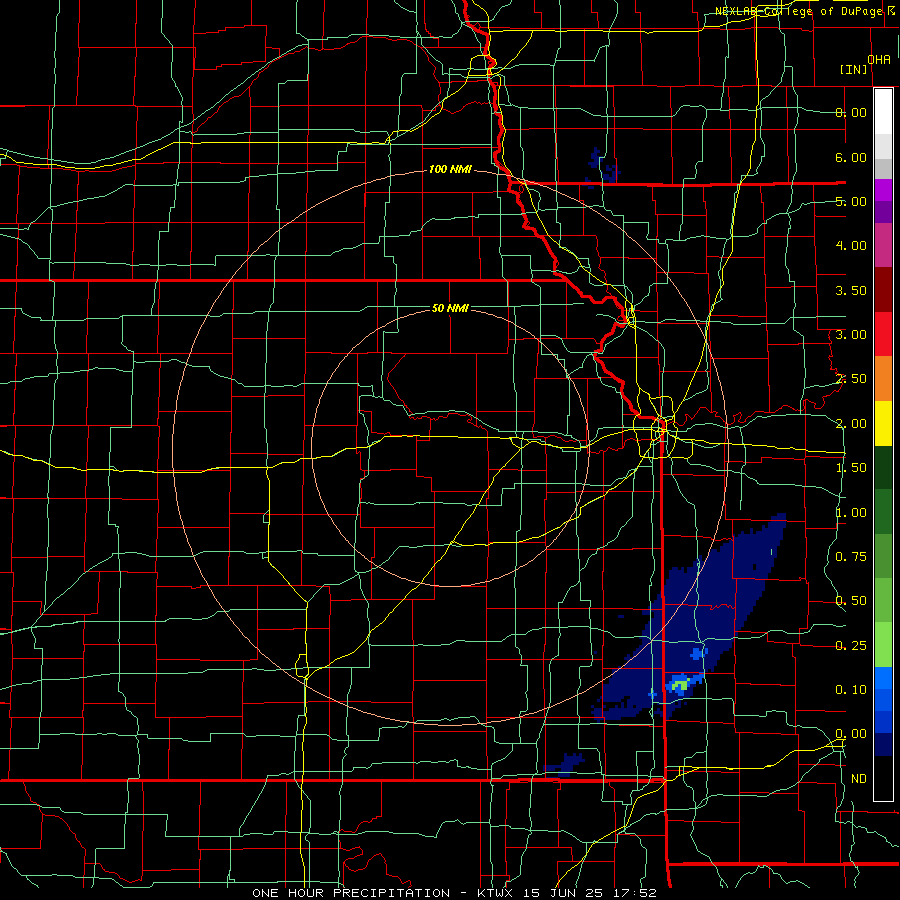Click the ND legend label
The image size is (900, 900).
(859, 779)
